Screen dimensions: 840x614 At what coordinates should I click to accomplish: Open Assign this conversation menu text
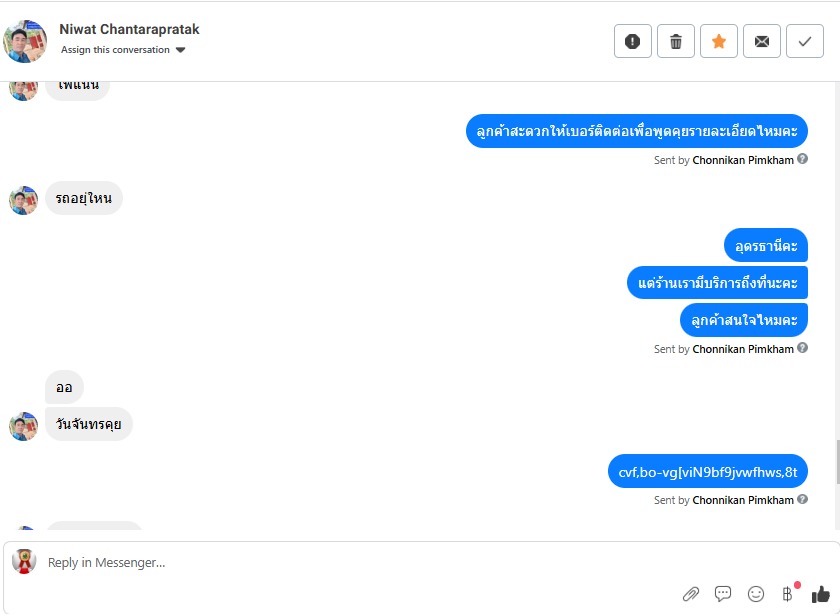tap(115, 50)
